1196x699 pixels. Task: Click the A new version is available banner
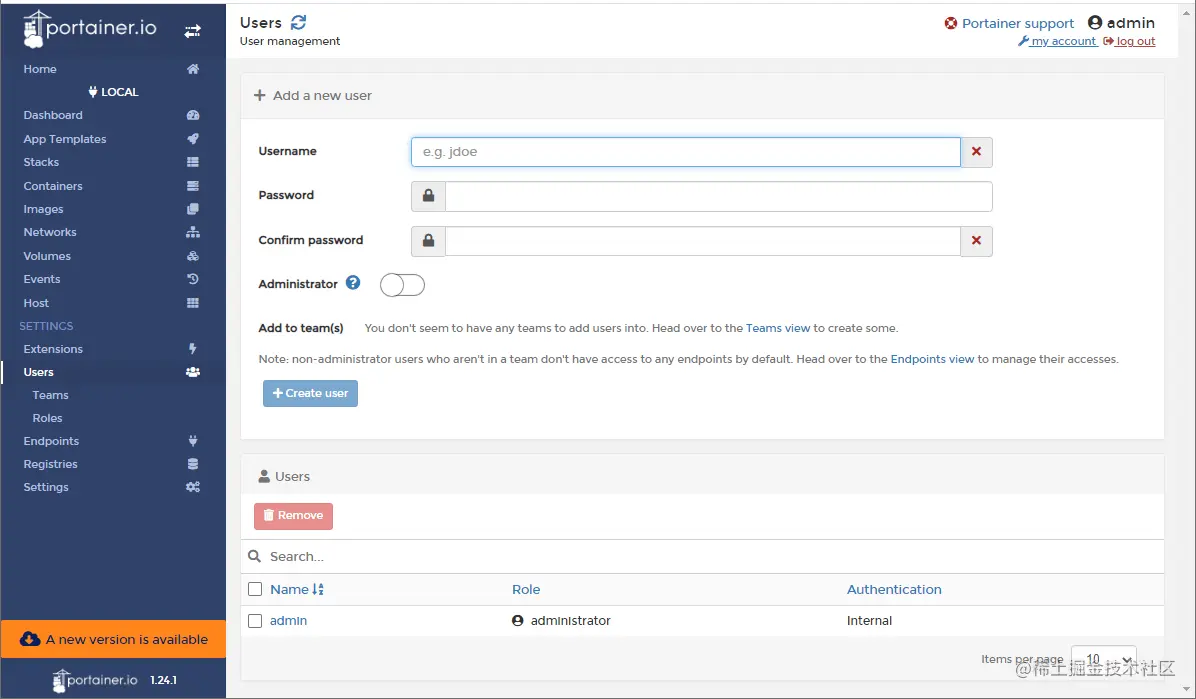pyautogui.click(x=114, y=639)
